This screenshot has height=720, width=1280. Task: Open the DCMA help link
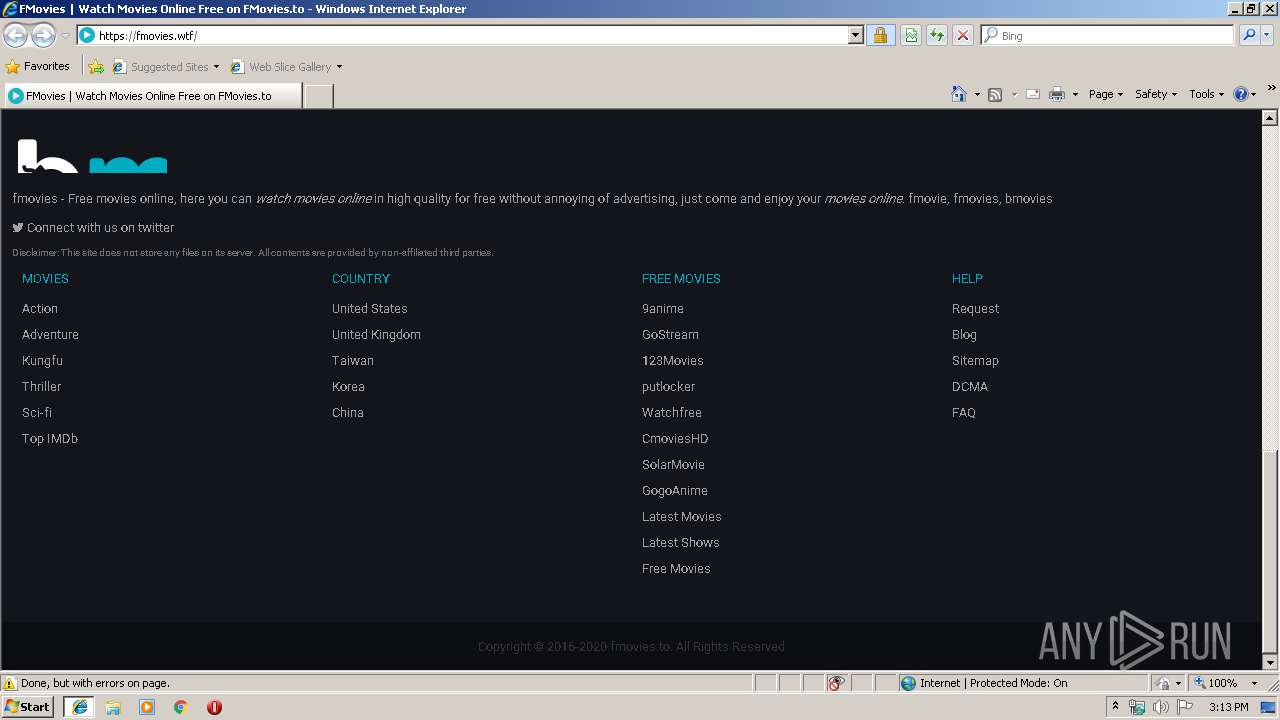[970, 386]
